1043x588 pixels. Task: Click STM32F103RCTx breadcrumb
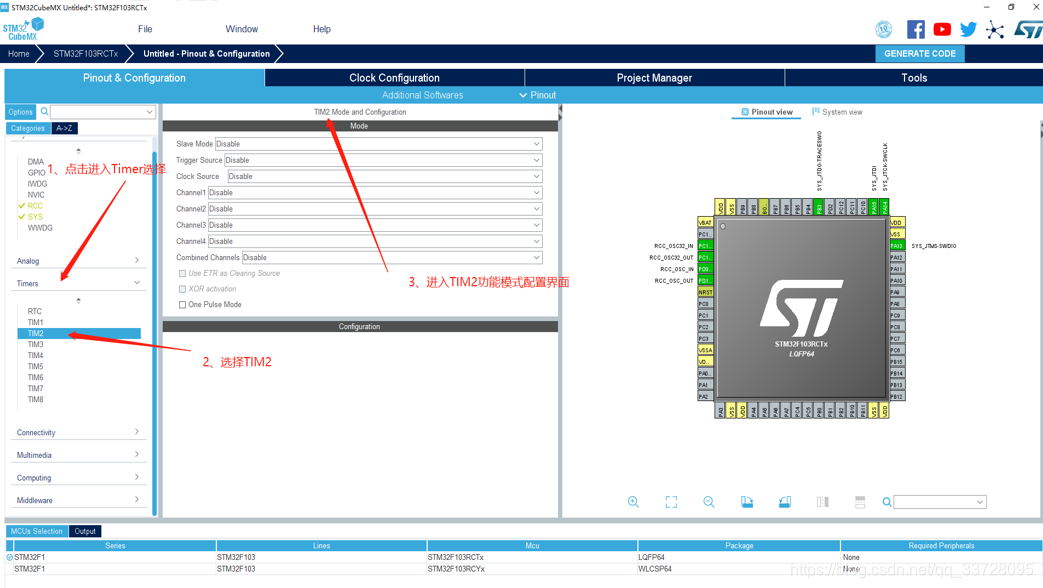click(x=86, y=54)
